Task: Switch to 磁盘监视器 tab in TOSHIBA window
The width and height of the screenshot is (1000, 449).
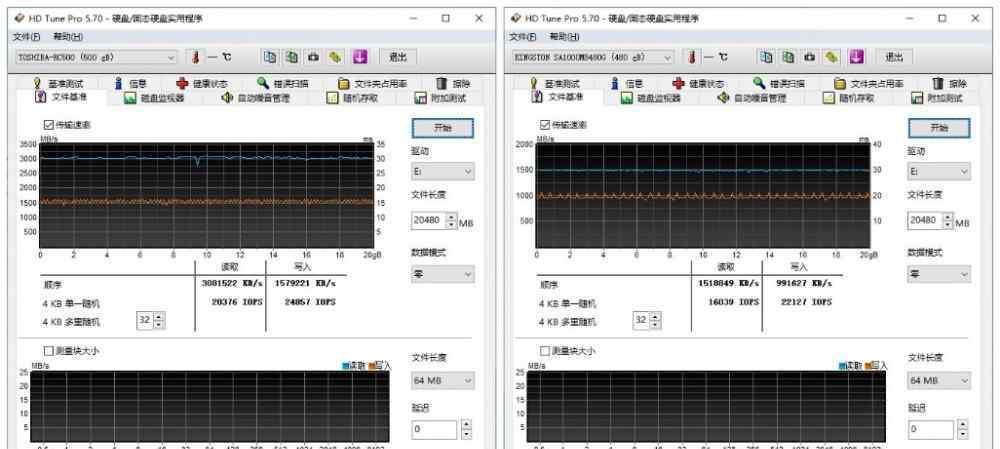Action: pos(154,98)
